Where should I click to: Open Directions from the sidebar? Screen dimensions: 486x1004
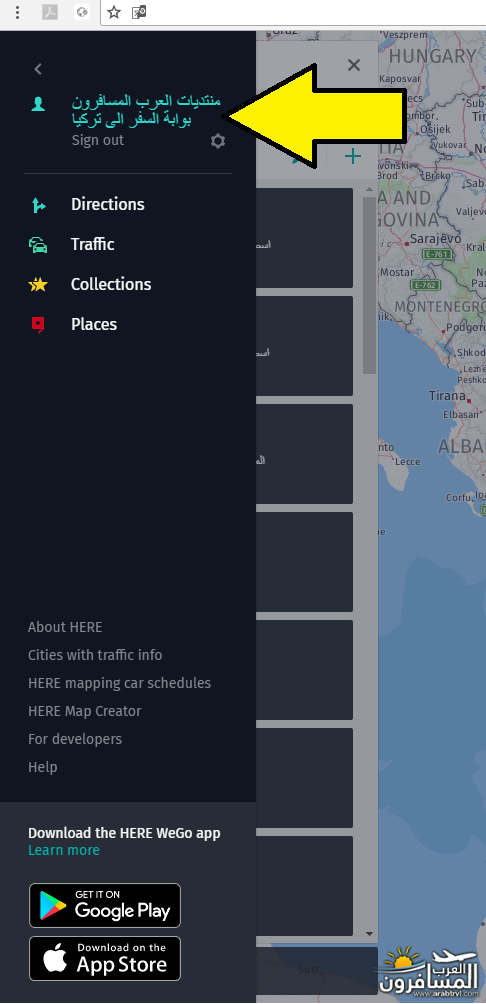[108, 204]
